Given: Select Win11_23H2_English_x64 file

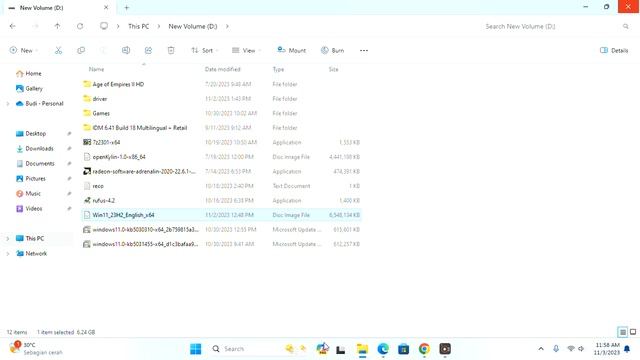Looking at the screenshot, I should click(x=221, y=215).
